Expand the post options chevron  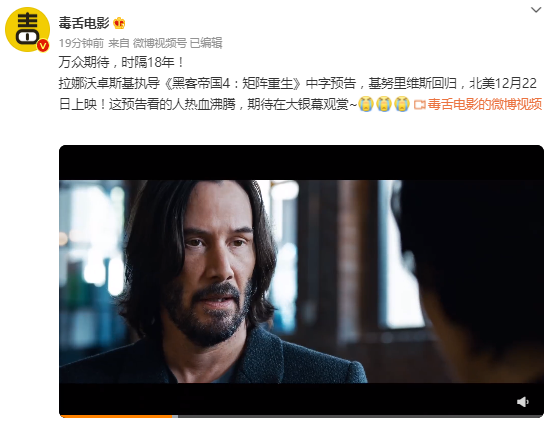(x=536, y=10)
